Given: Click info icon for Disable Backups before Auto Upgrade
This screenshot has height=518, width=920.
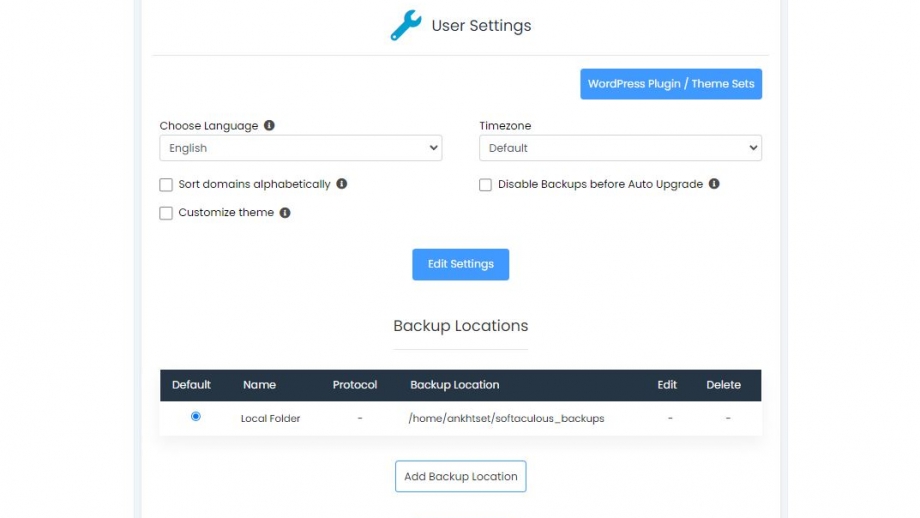Looking at the screenshot, I should pos(713,184).
